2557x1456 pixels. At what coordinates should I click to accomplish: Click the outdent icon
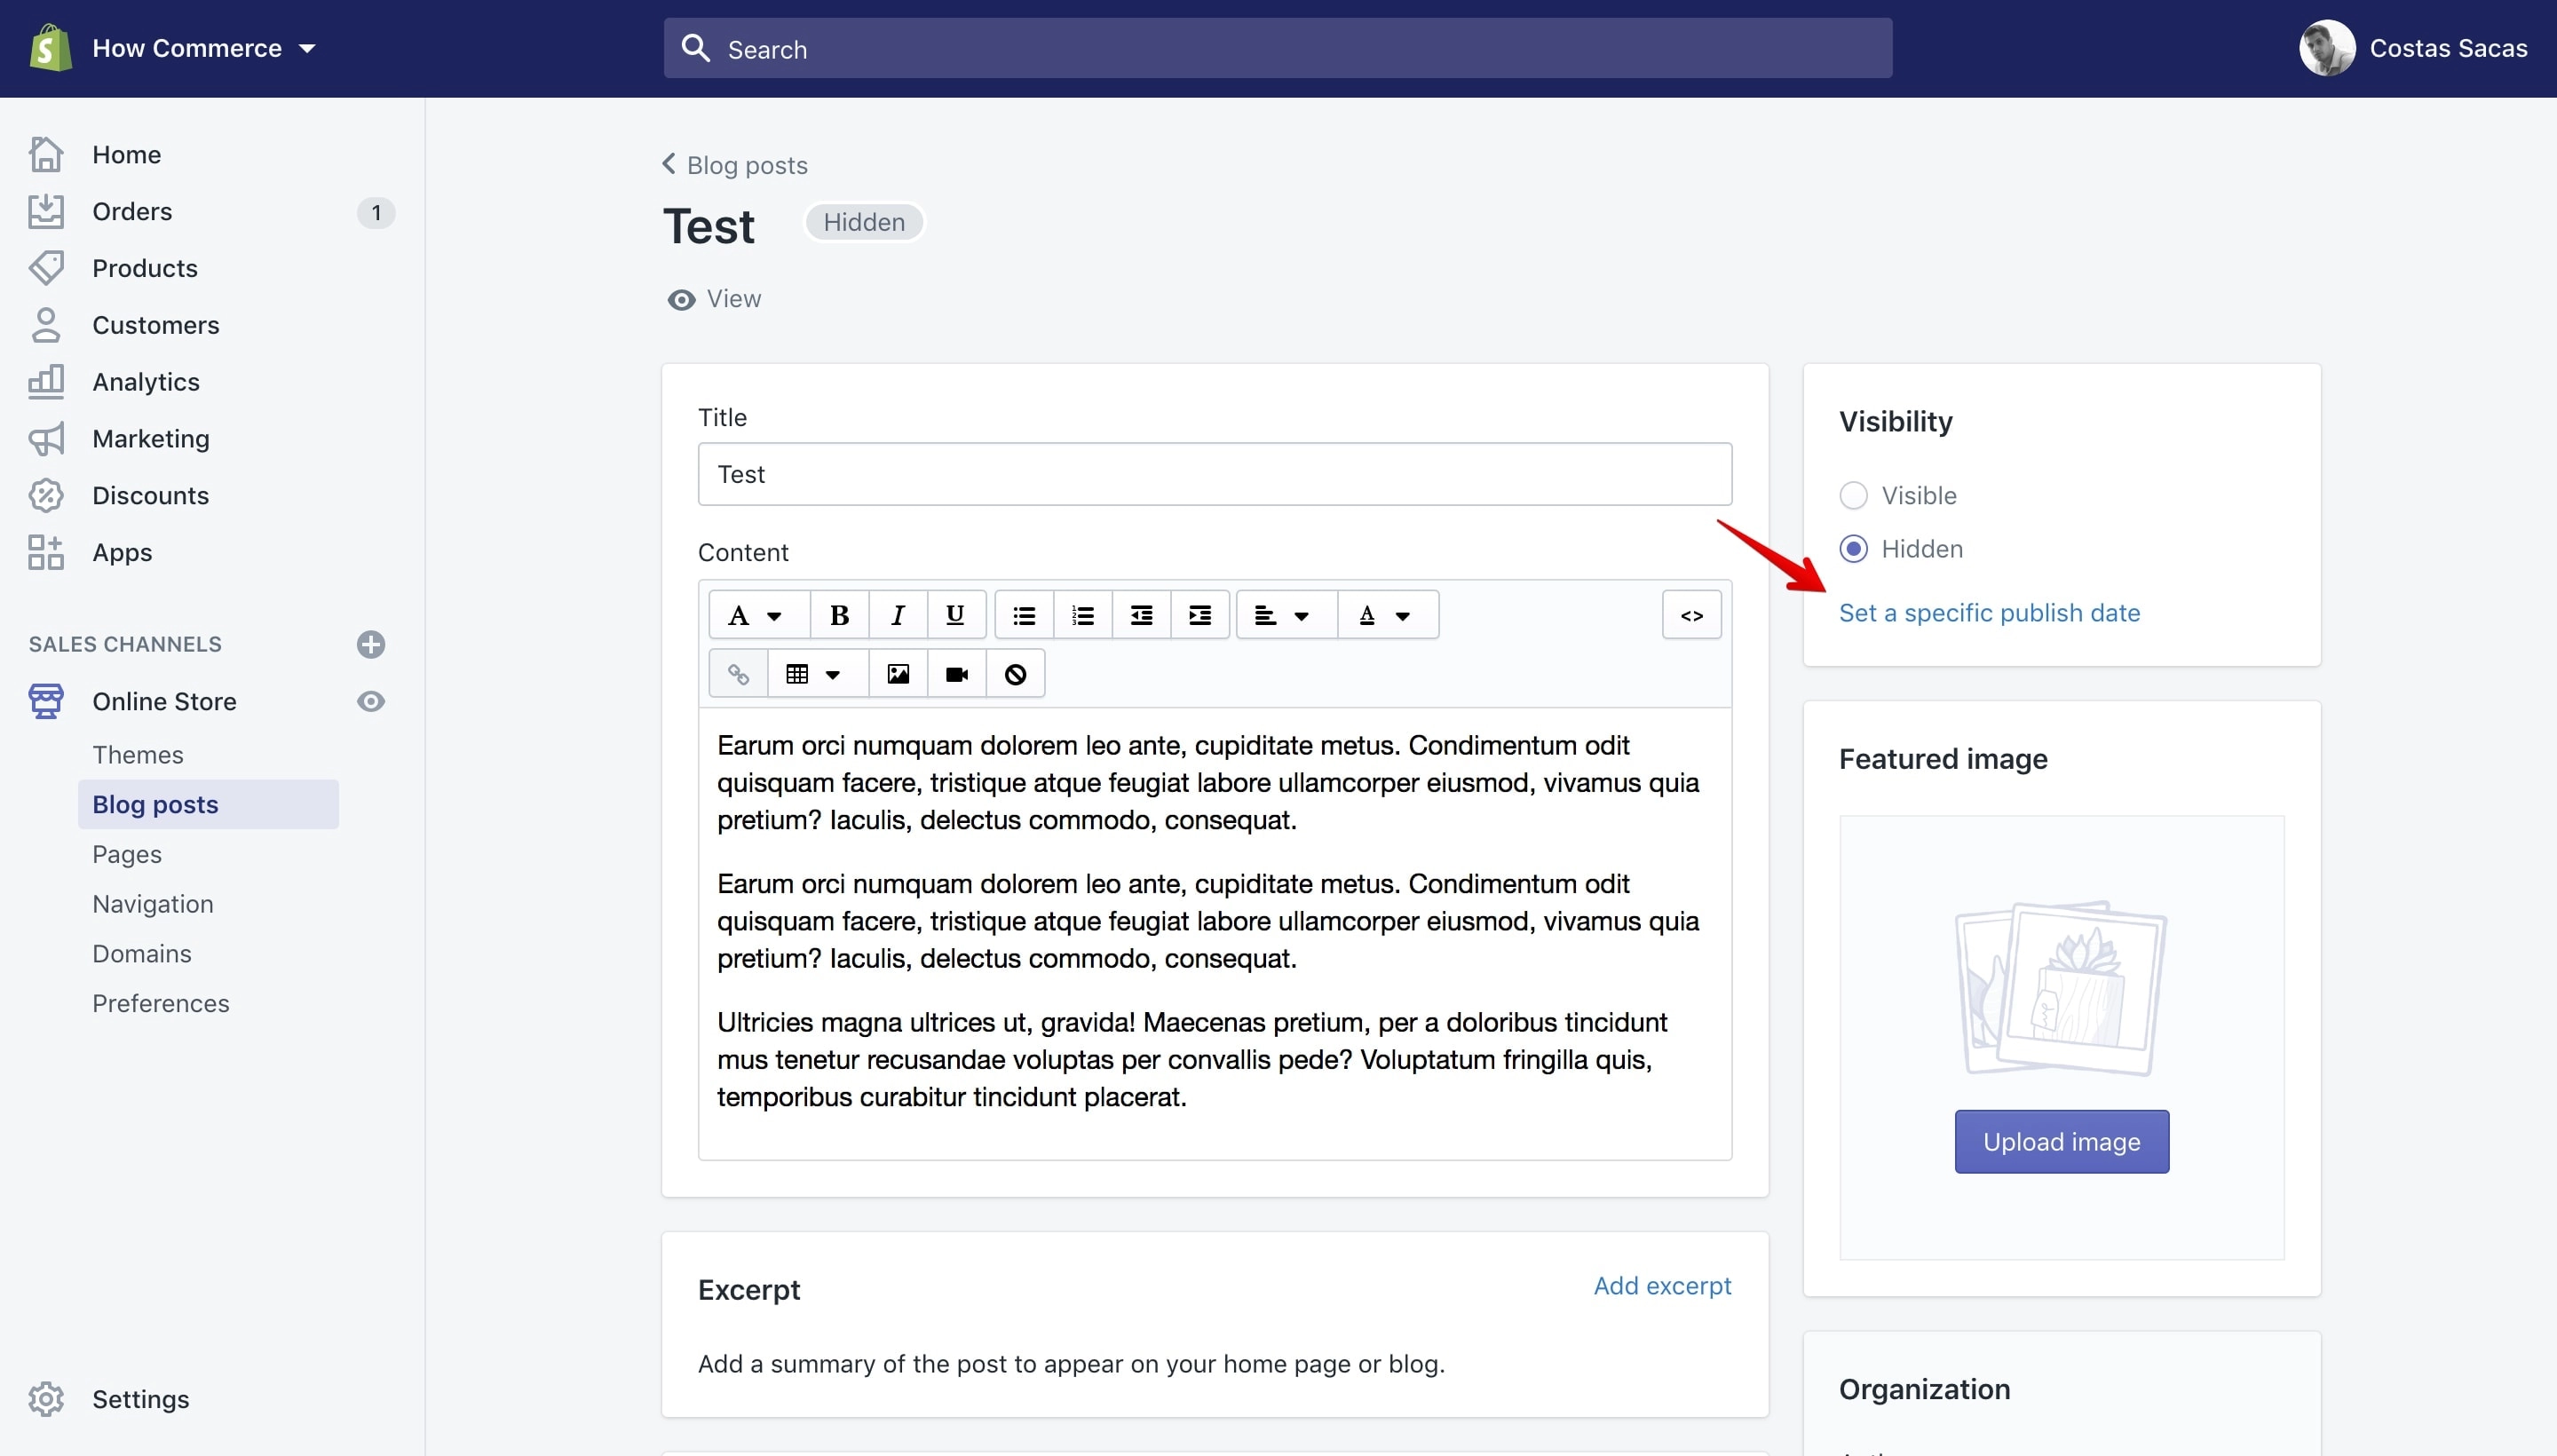click(1141, 615)
